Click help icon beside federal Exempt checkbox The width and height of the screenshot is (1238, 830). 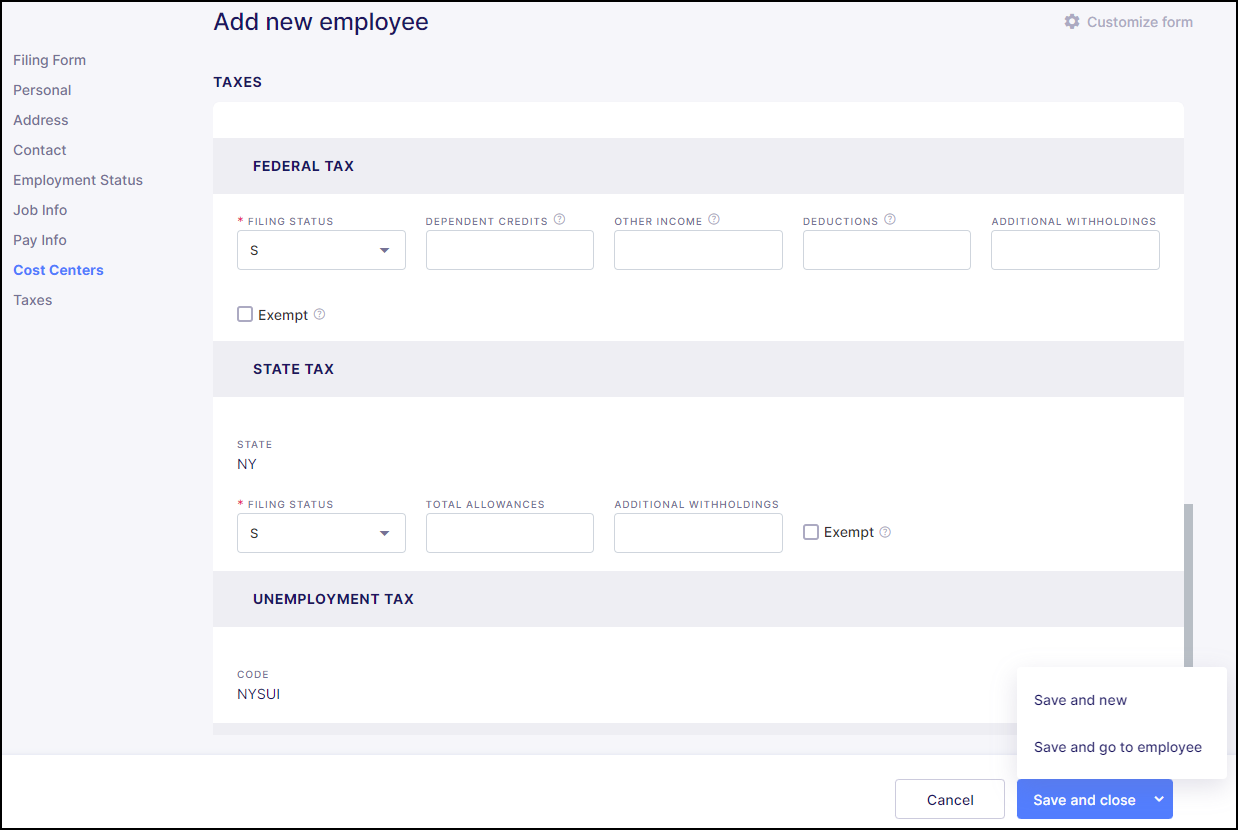[x=320, y=315]
